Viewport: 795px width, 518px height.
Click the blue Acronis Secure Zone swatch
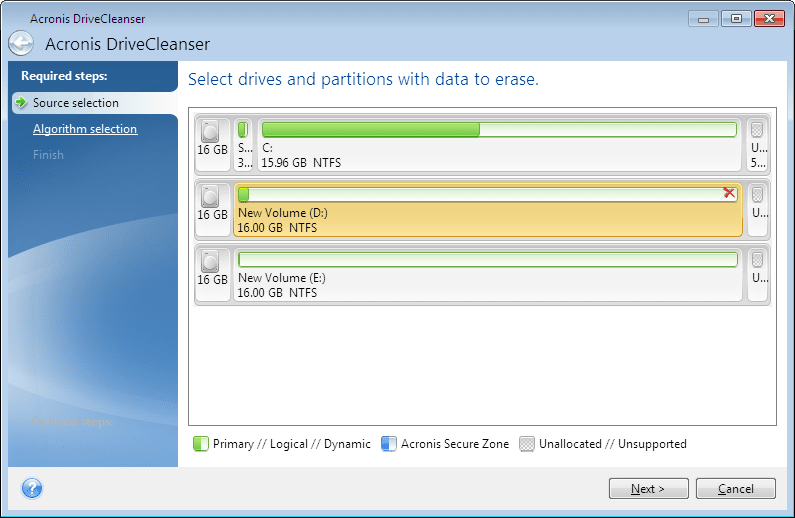389,444
